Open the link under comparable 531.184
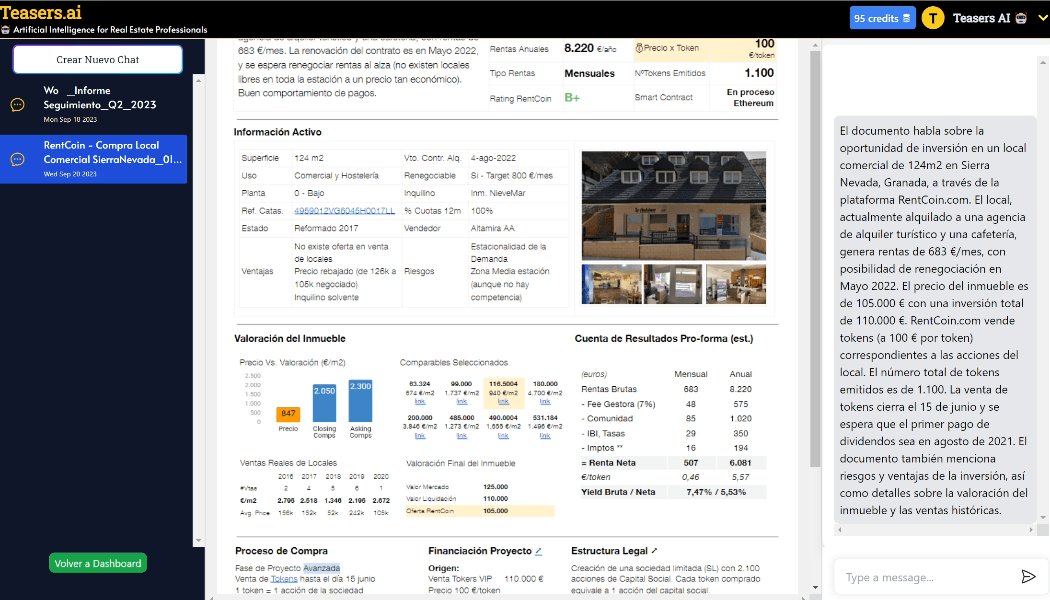This screenshot has height=600, width=1050. (x=545, y=436)
